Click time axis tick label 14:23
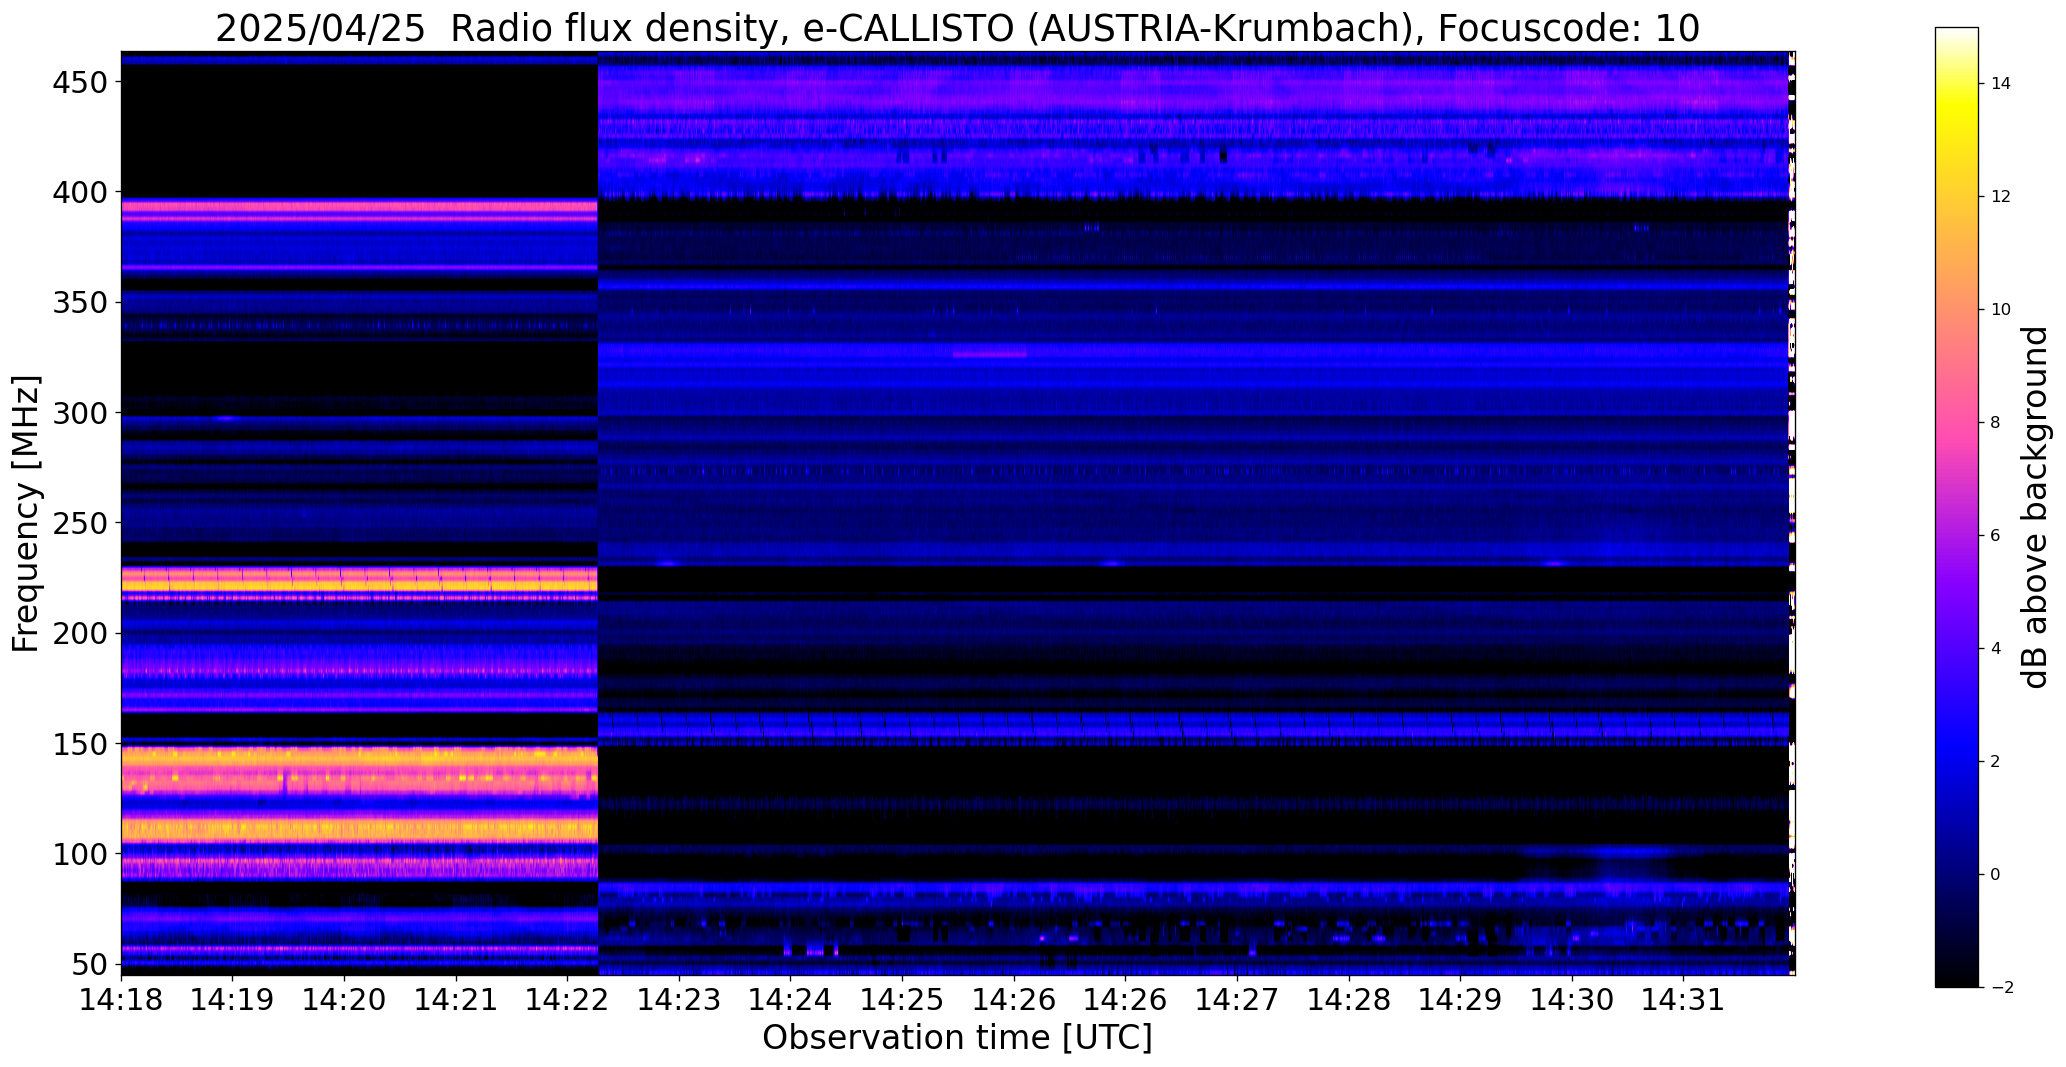The width and height of the screenshot is (2066, 1067). coord(680,1000)
